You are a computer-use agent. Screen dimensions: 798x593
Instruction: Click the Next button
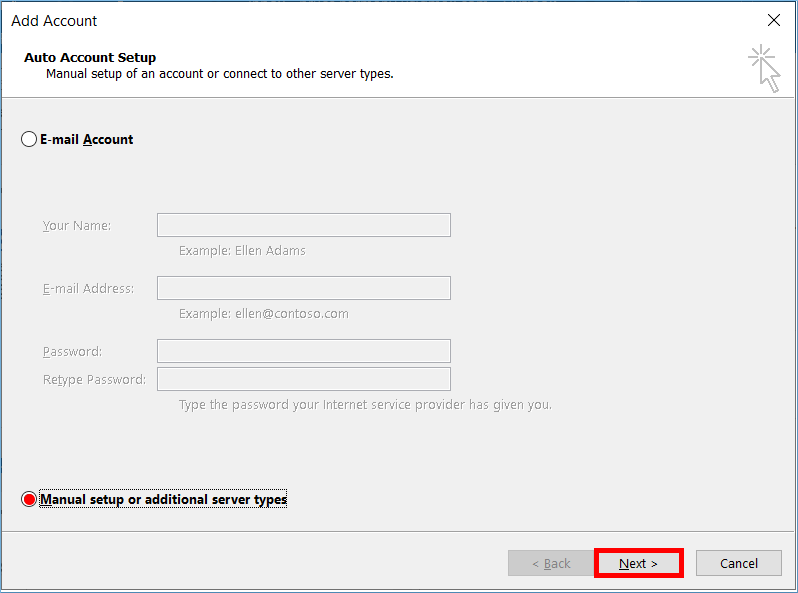[x=639, y=563]
